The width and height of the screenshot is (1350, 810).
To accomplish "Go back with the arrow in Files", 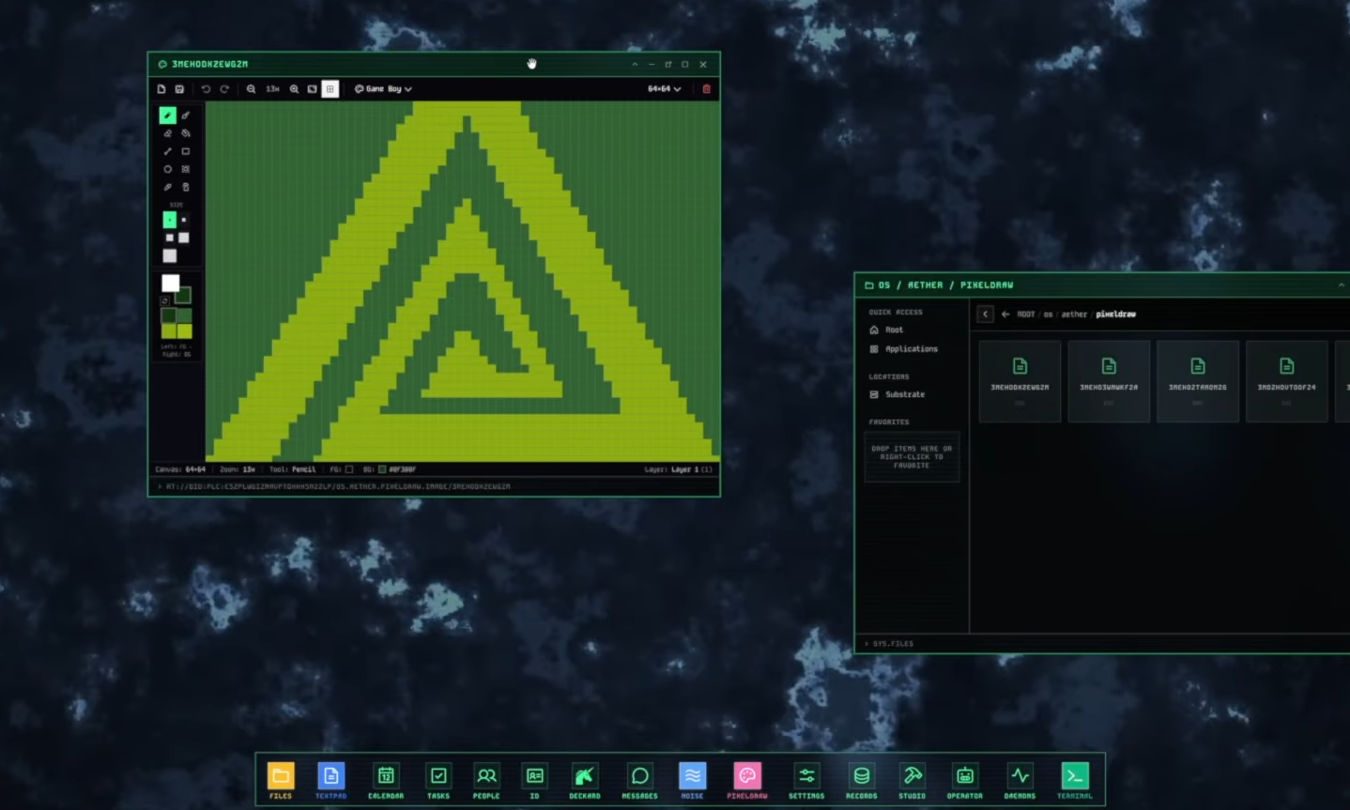I will [x=1005, y=314].
